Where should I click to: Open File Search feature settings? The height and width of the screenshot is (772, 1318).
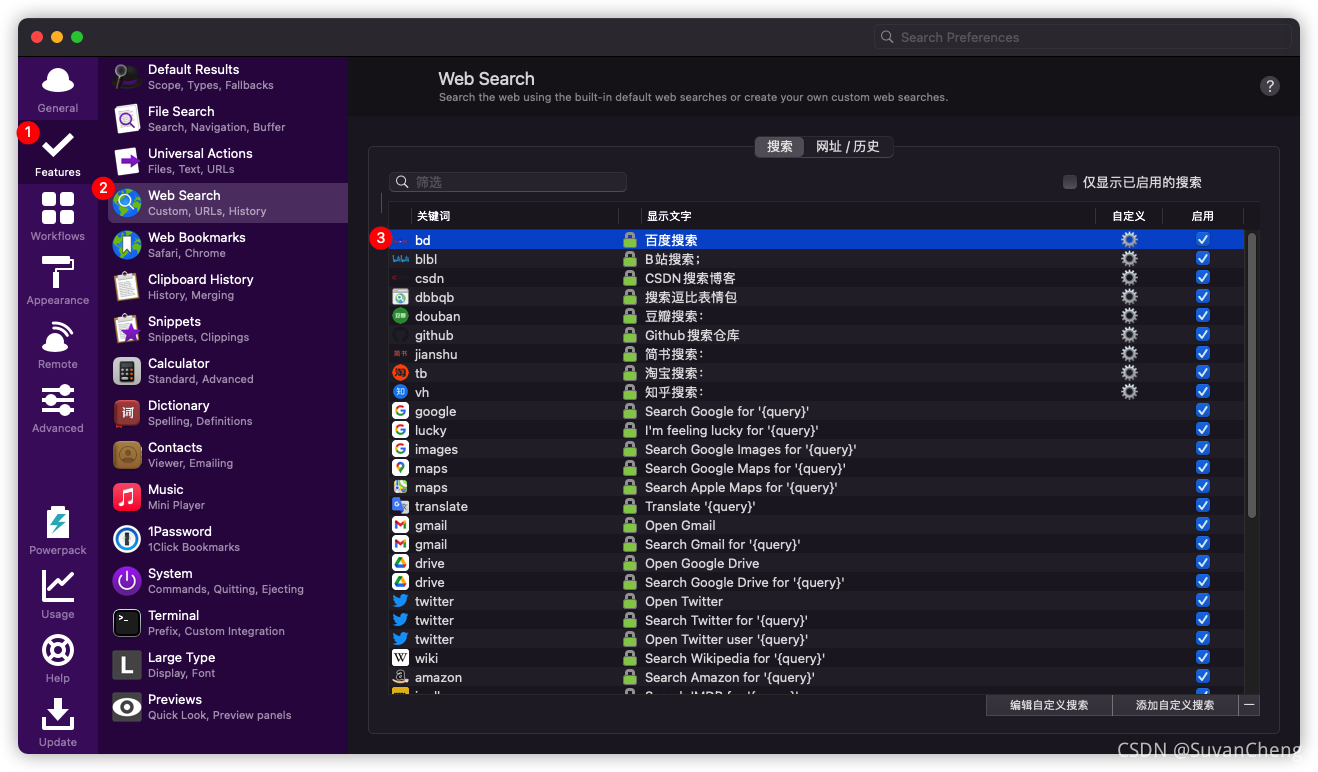(x=228, y=119)
